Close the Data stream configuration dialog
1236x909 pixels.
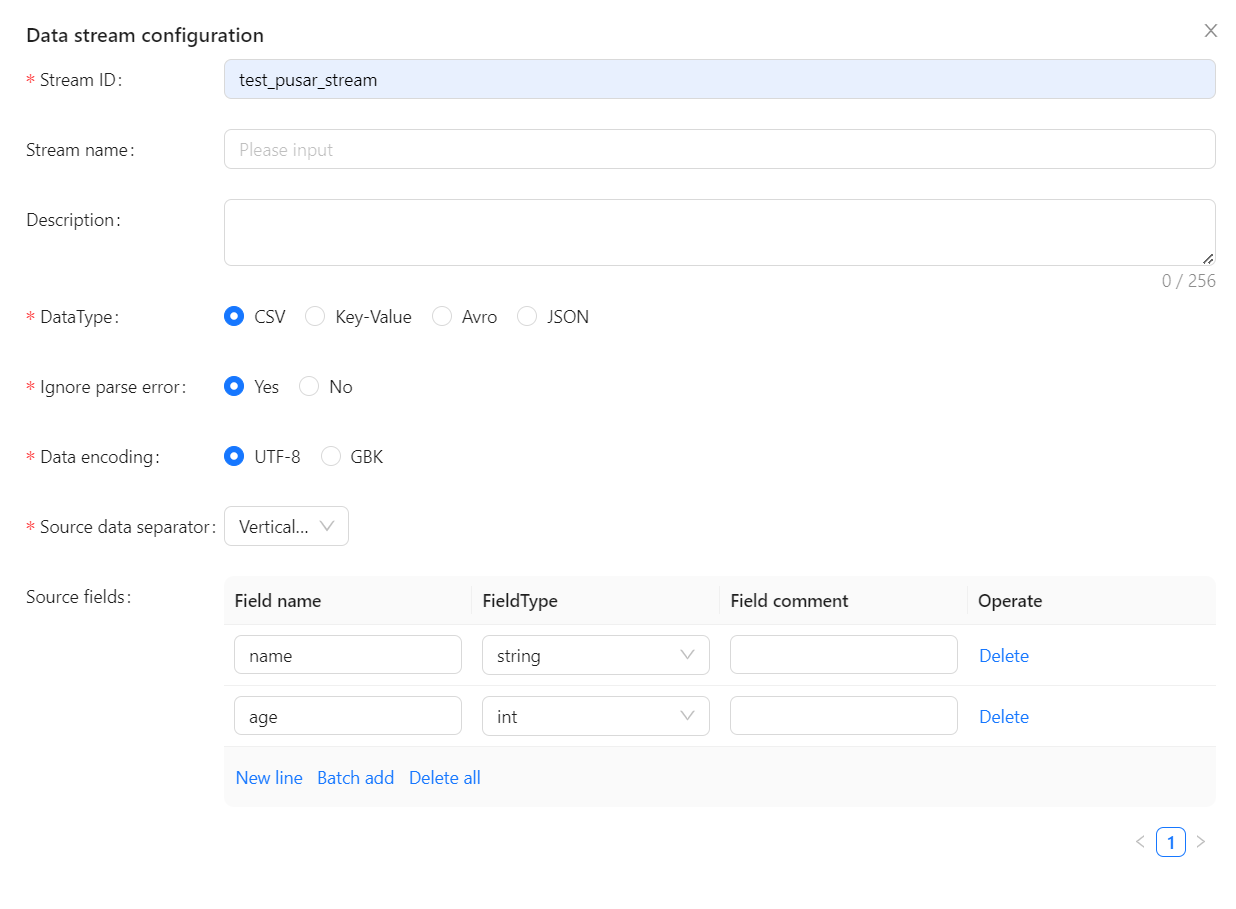click(1211, 31)
